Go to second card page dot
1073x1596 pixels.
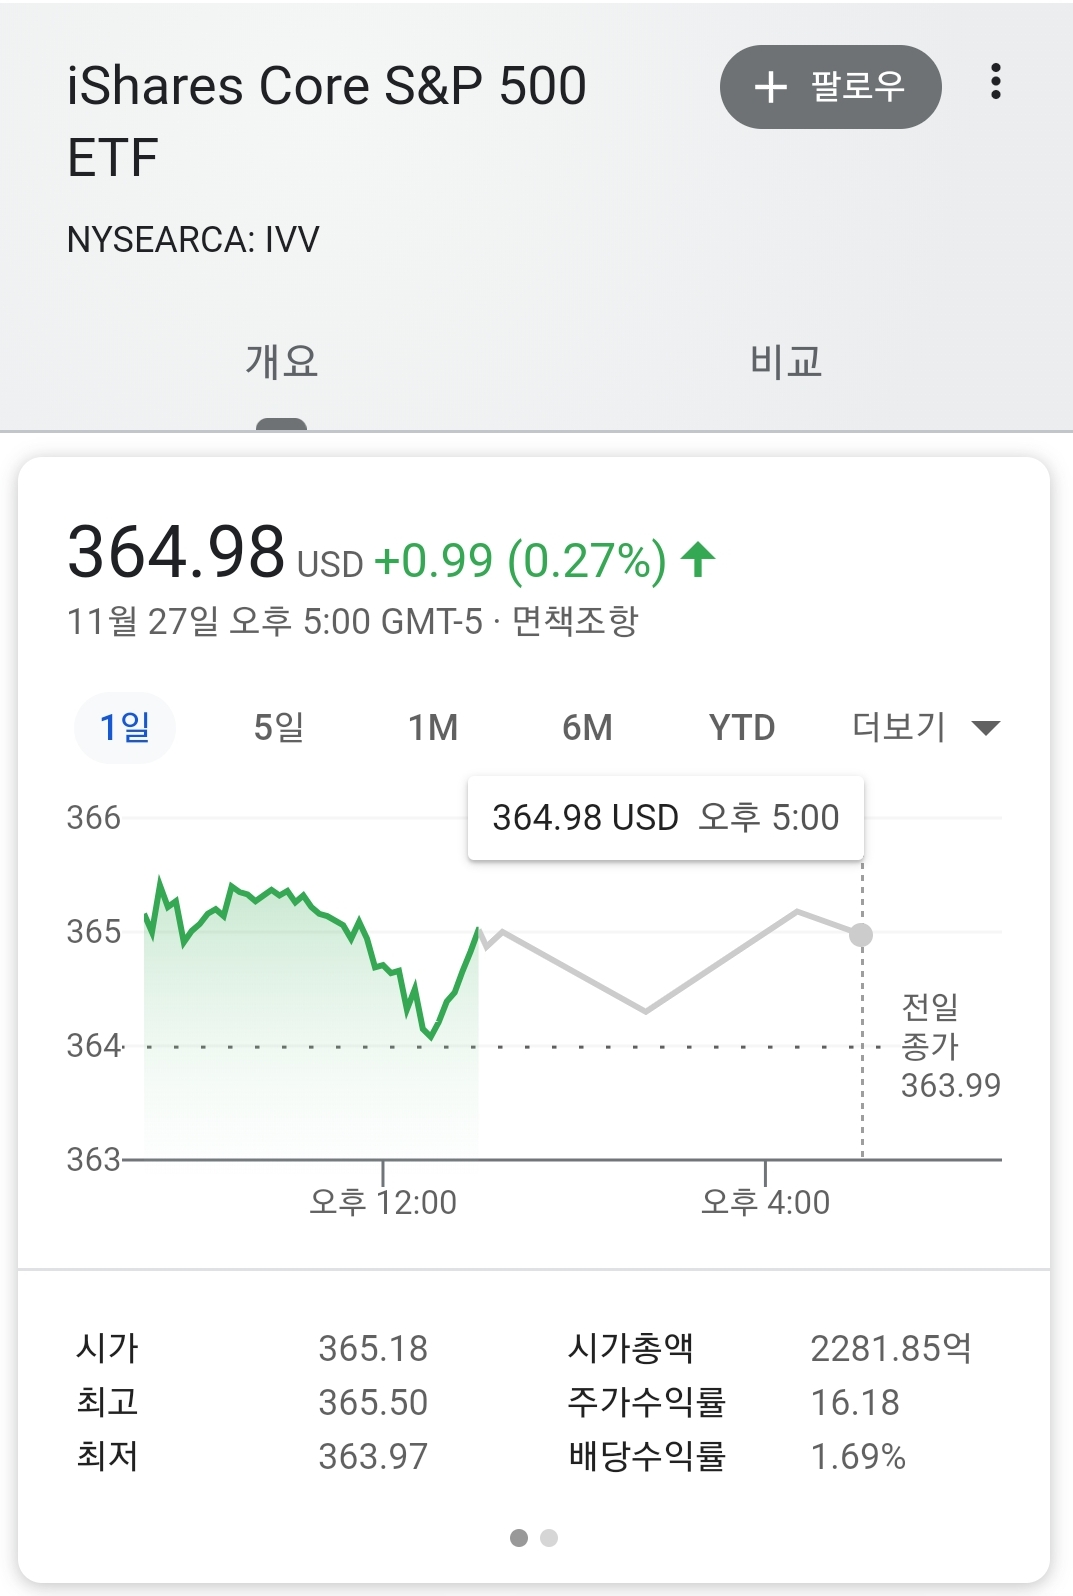pyautogui.click(x=549, y=1538)
